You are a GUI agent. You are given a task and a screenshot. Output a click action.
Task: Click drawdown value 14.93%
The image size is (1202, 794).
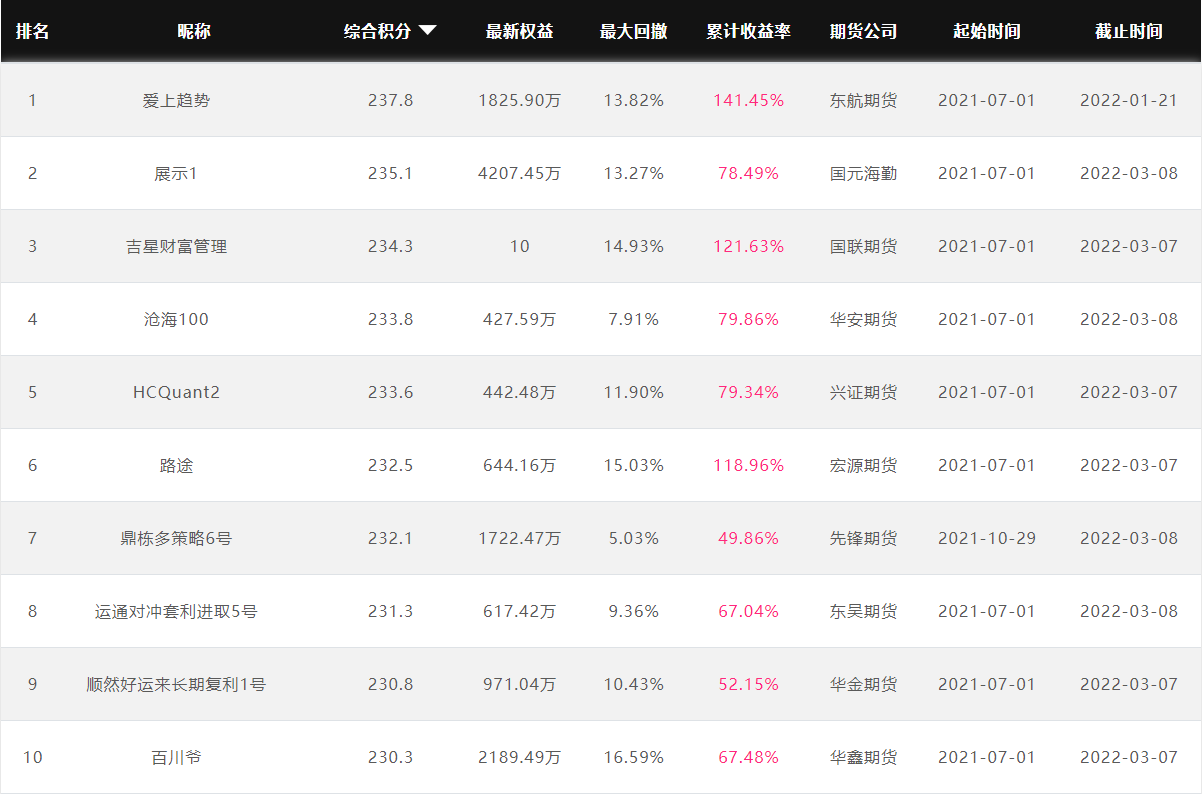634,246
